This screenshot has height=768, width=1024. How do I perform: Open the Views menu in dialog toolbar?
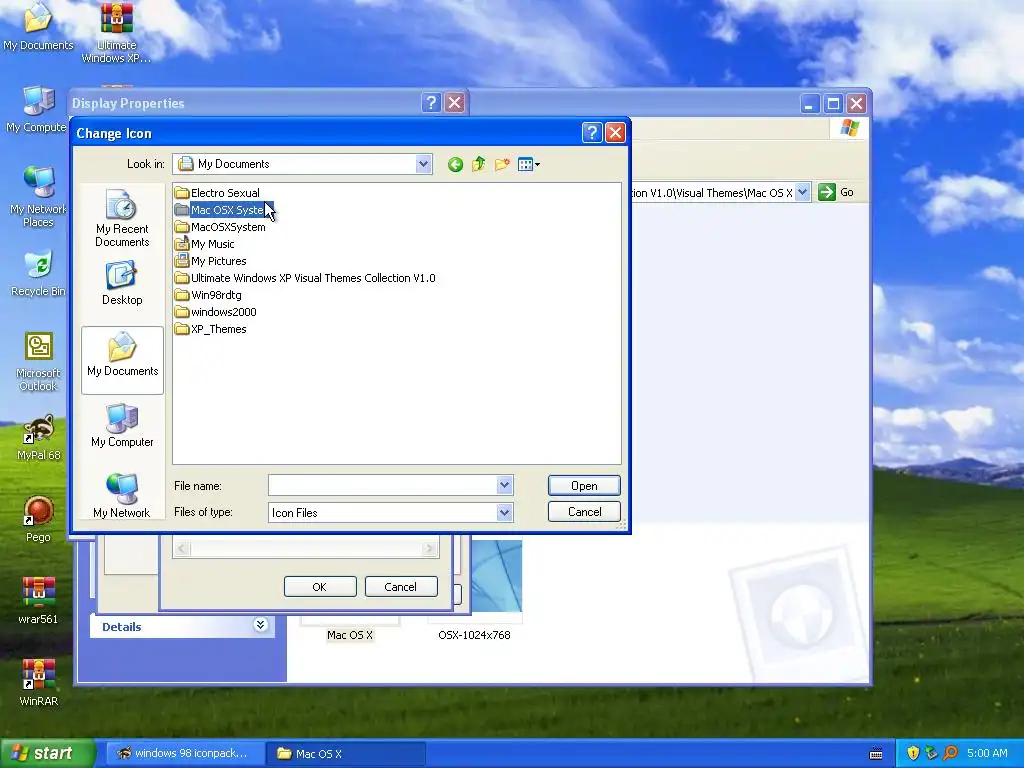click(x=528, y=165)
